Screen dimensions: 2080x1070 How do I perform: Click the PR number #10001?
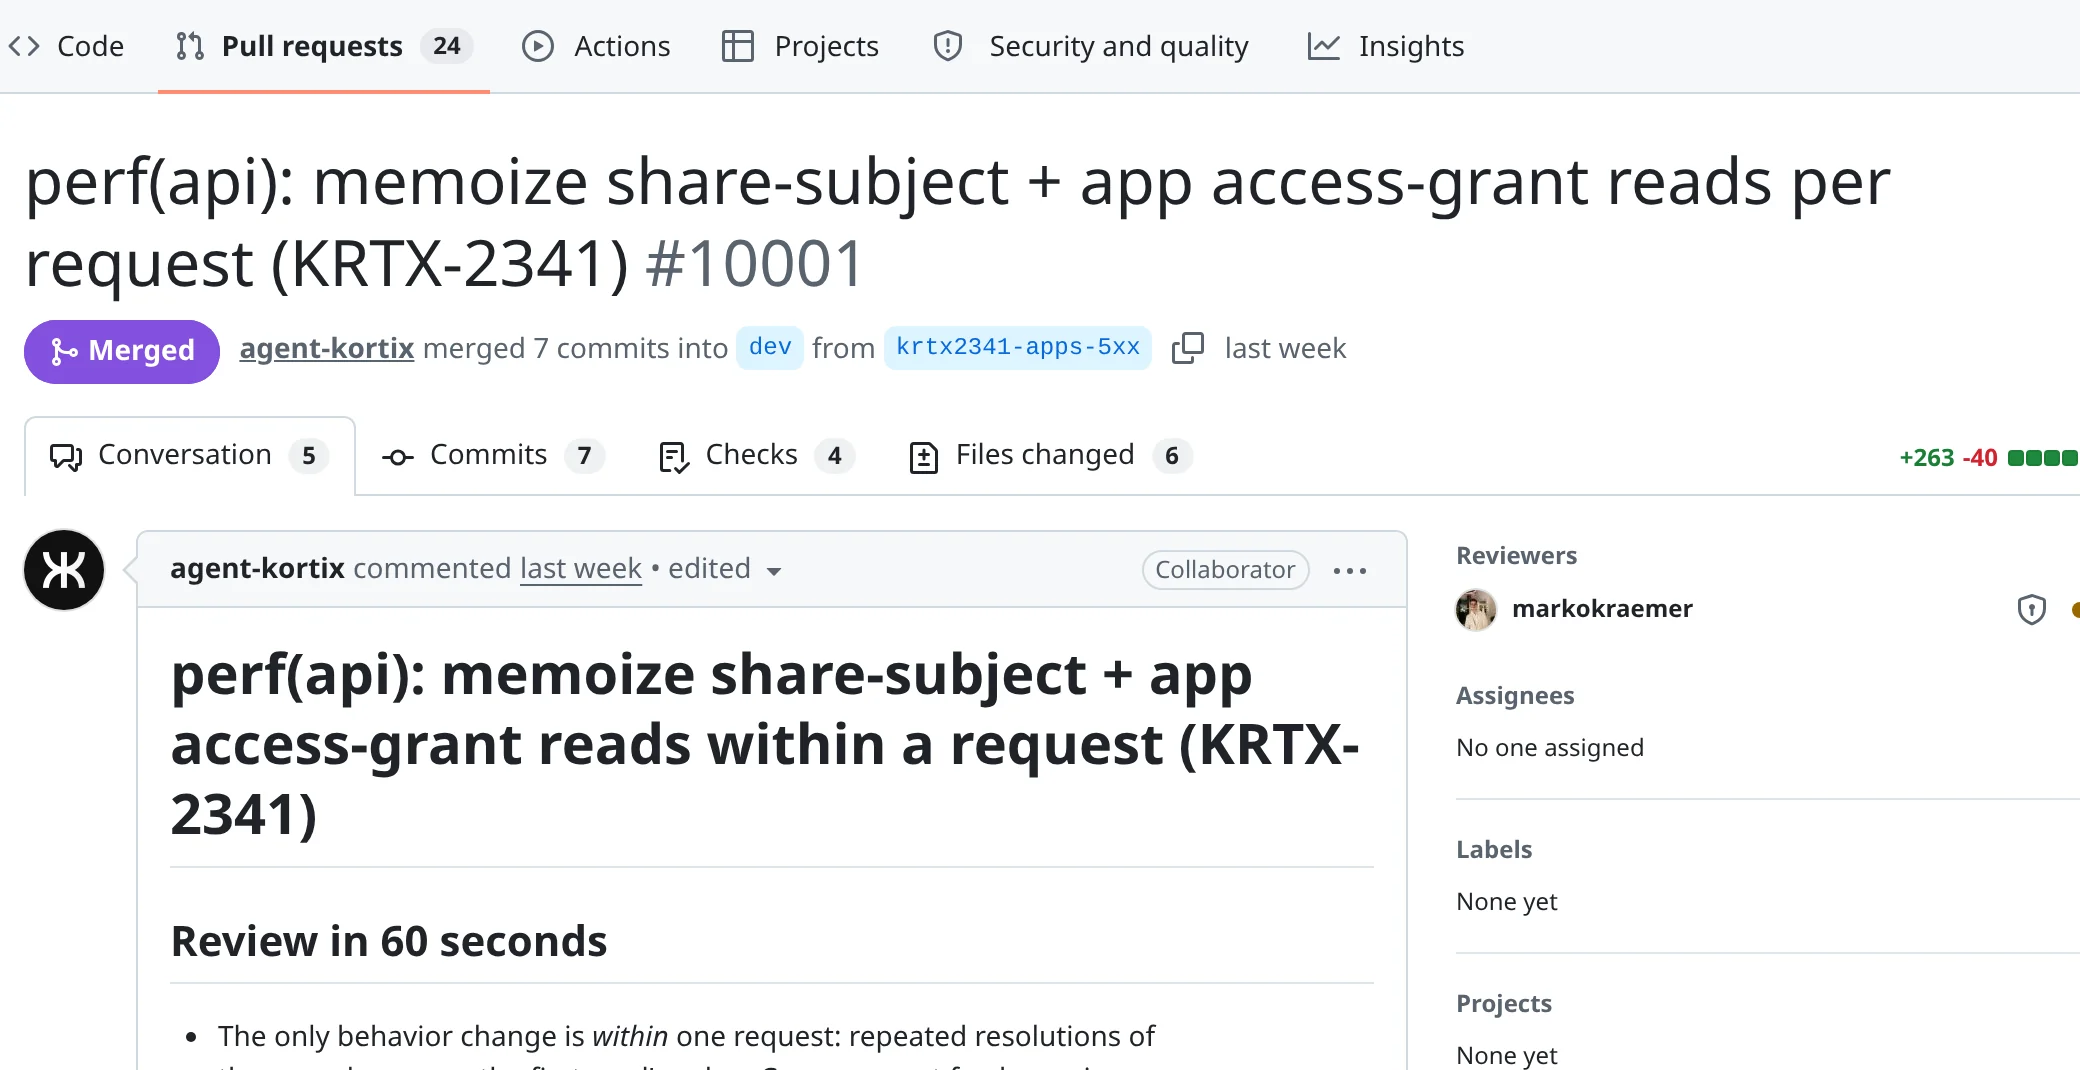click(x=754, y=265)
